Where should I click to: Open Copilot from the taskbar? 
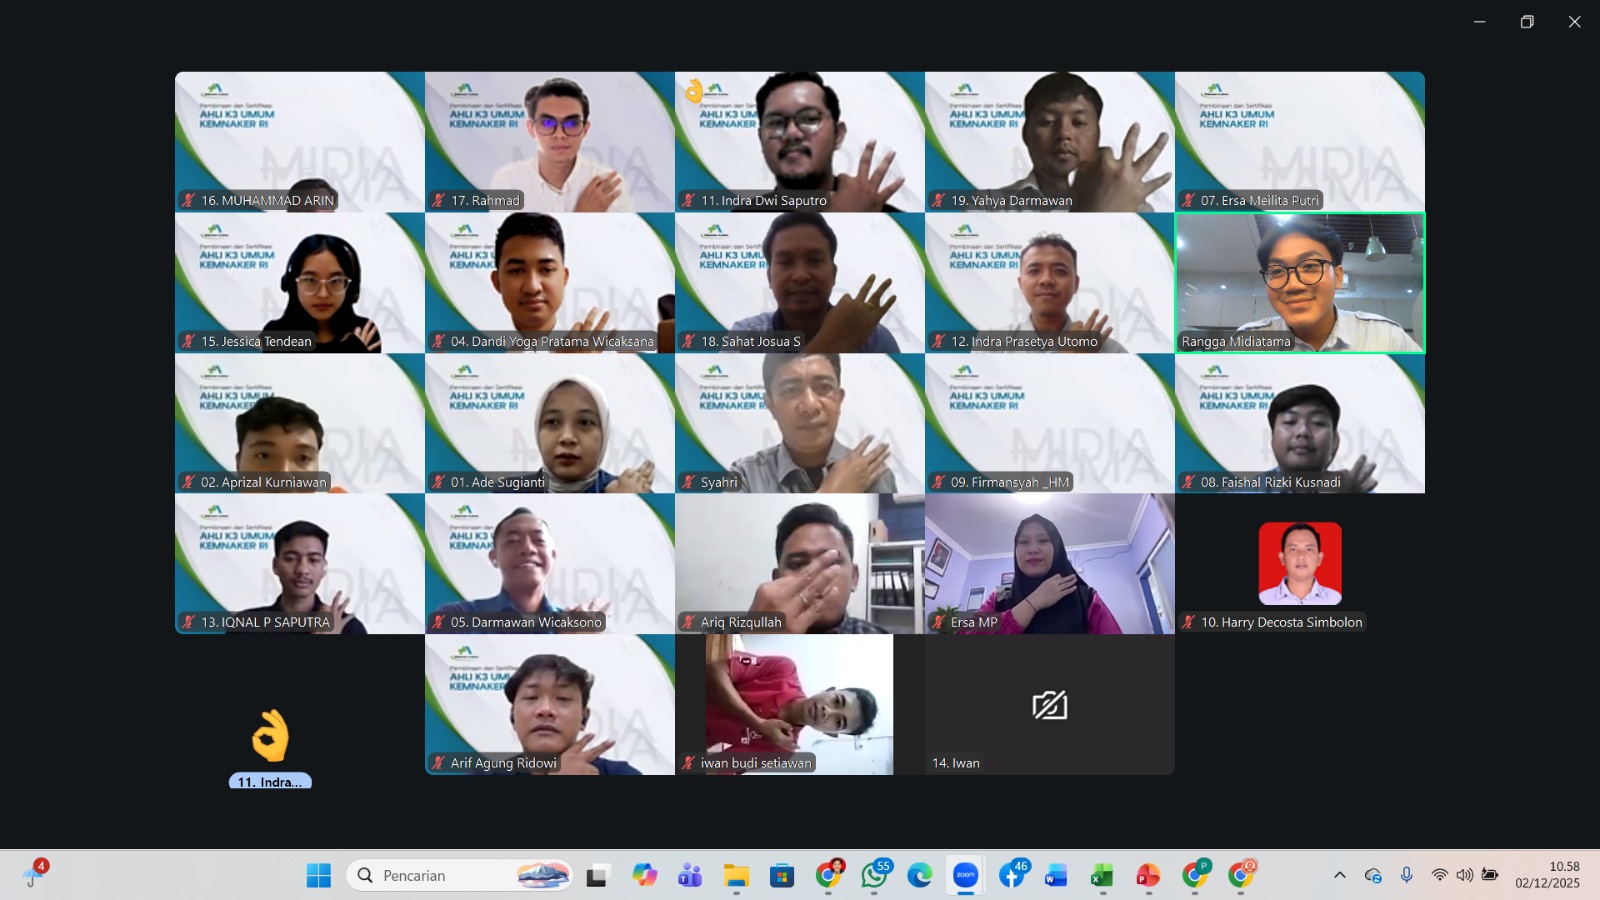tap(644, 875)
